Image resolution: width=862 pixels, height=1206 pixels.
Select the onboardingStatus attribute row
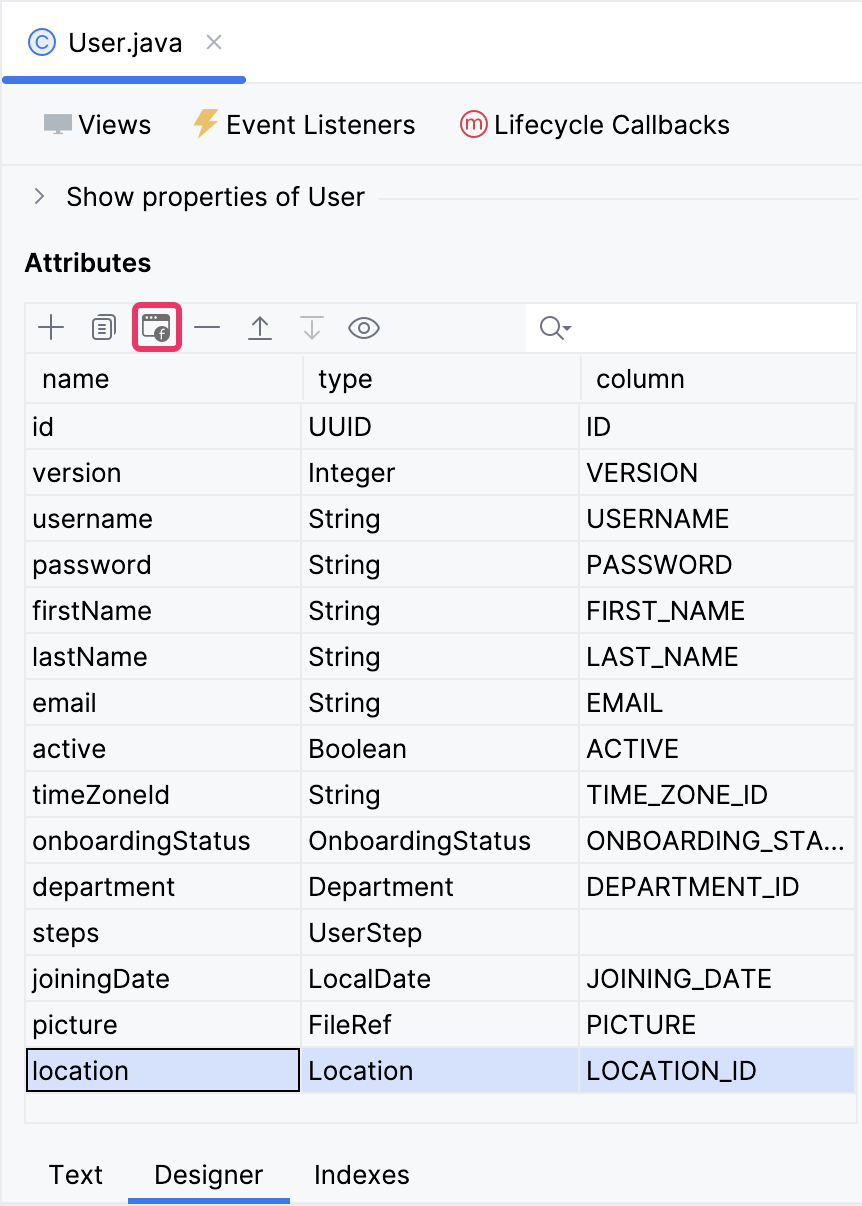coord(141,841)
